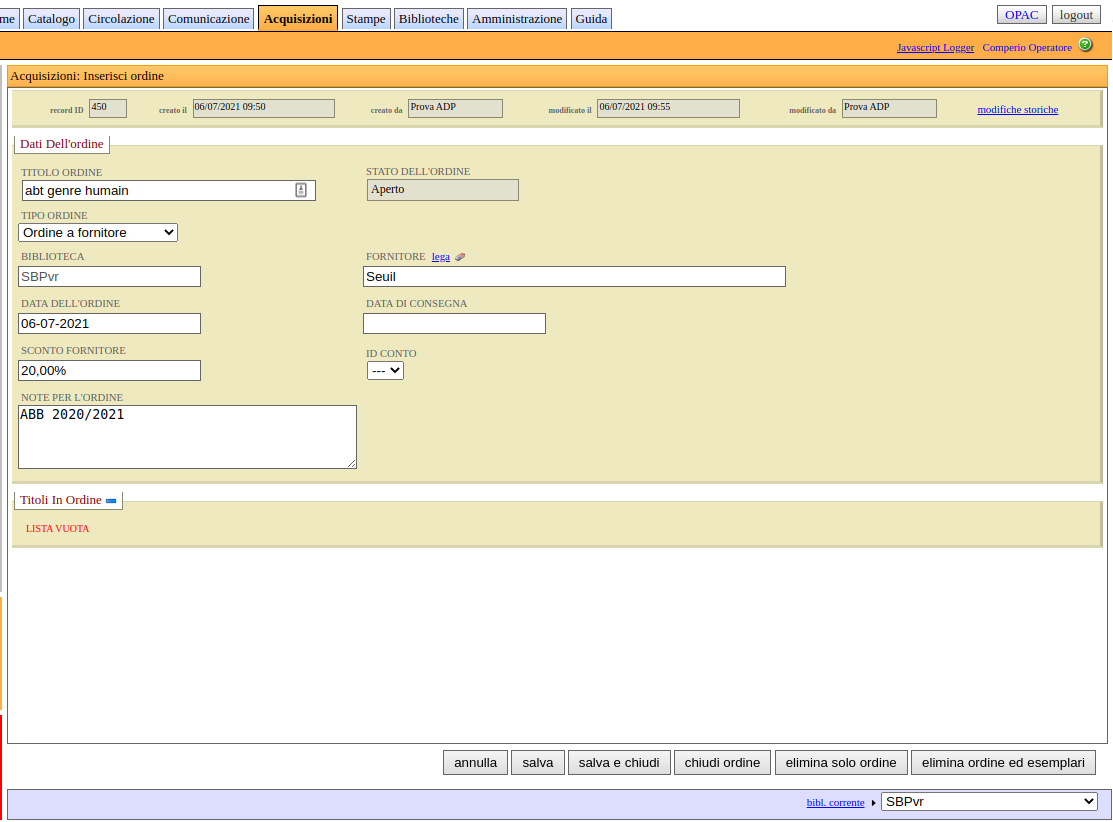The width and height of the screenshot is (1113, 822).
Task: Open the modifiche storiche link
Action: pos(1017,110)
